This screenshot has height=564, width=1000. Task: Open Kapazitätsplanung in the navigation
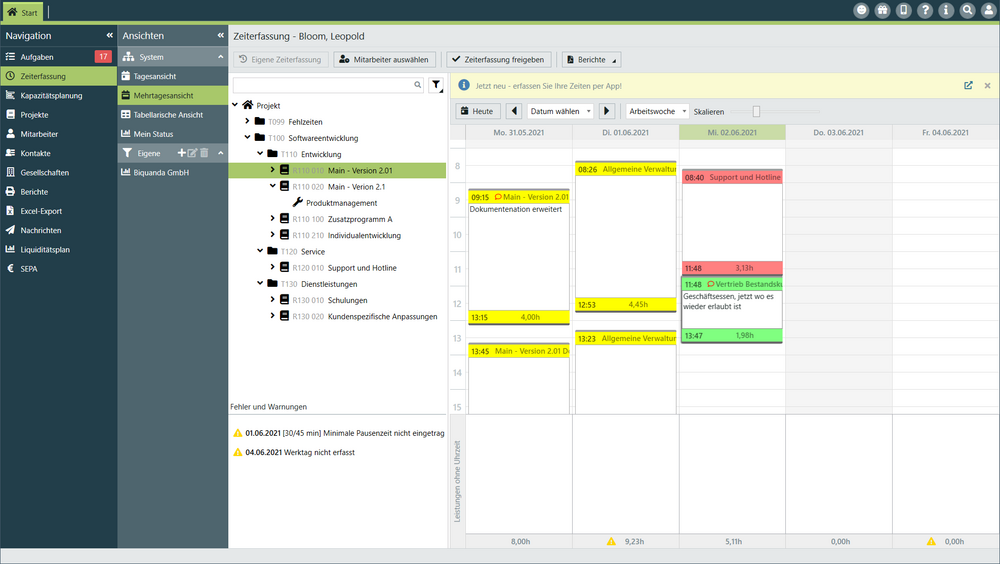51,96
